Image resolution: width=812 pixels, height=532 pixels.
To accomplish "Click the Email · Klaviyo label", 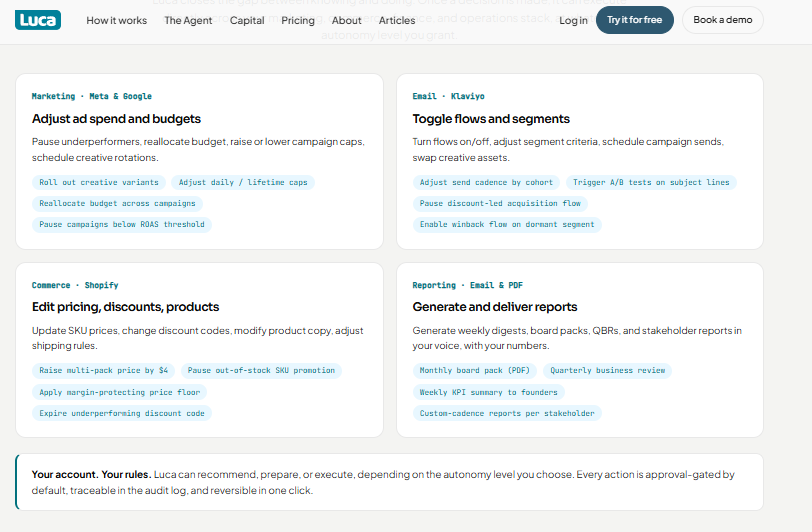I will (448, 96).
